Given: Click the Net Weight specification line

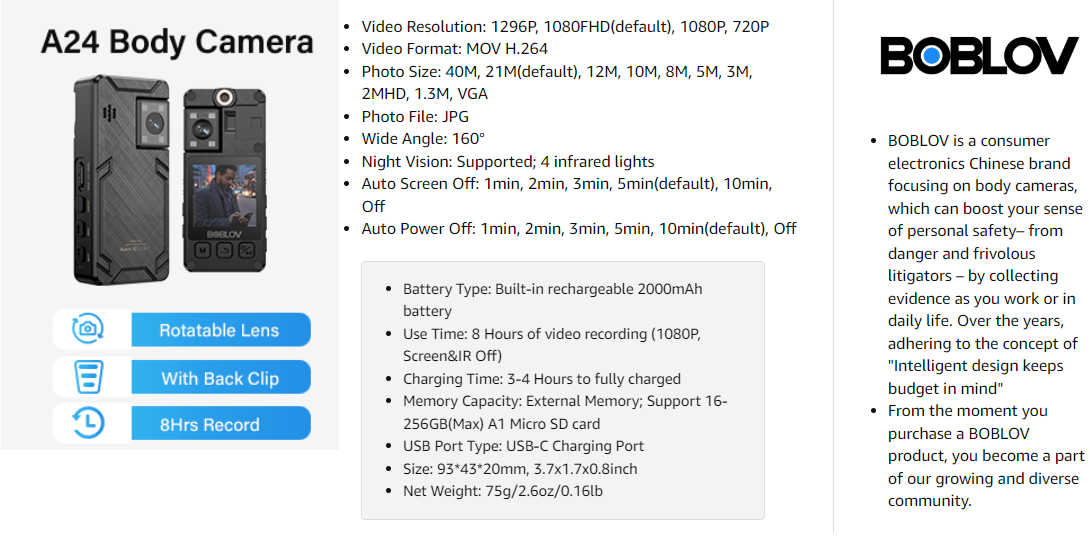Looking at the screenshot, I should click(x=502, y=491).
